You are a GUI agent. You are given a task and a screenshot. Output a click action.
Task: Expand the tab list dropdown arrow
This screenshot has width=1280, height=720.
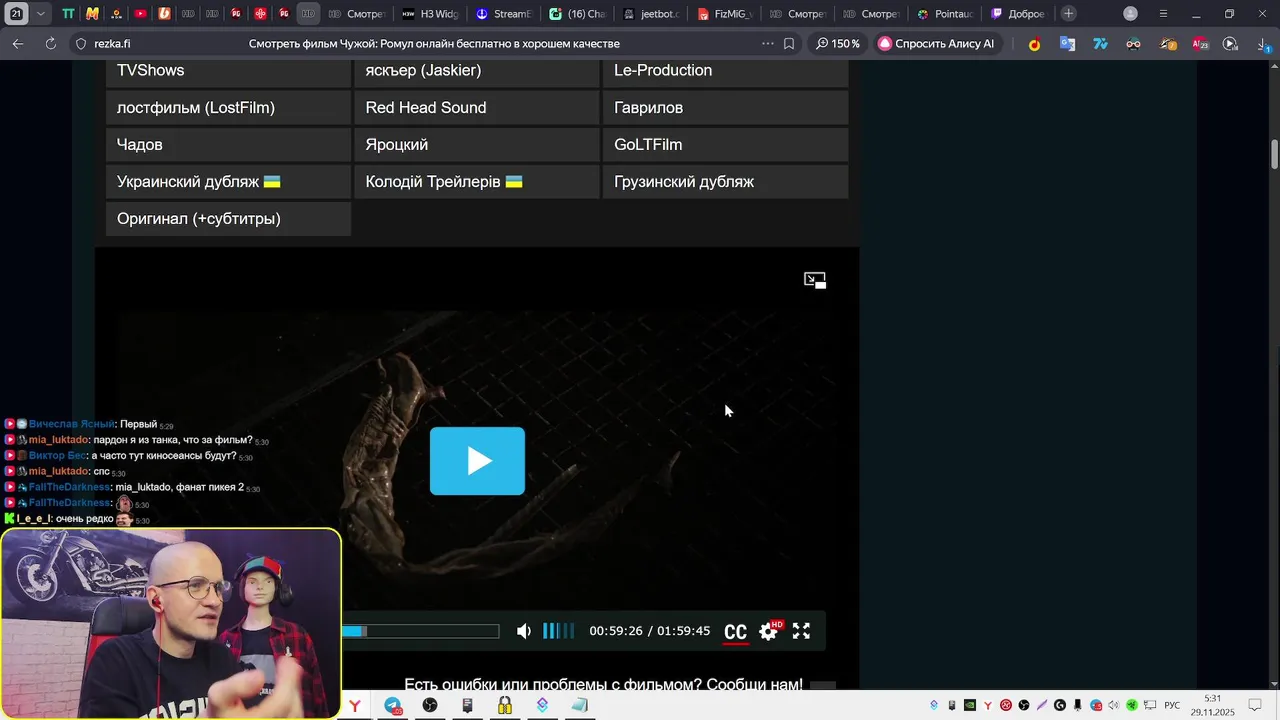40,14
